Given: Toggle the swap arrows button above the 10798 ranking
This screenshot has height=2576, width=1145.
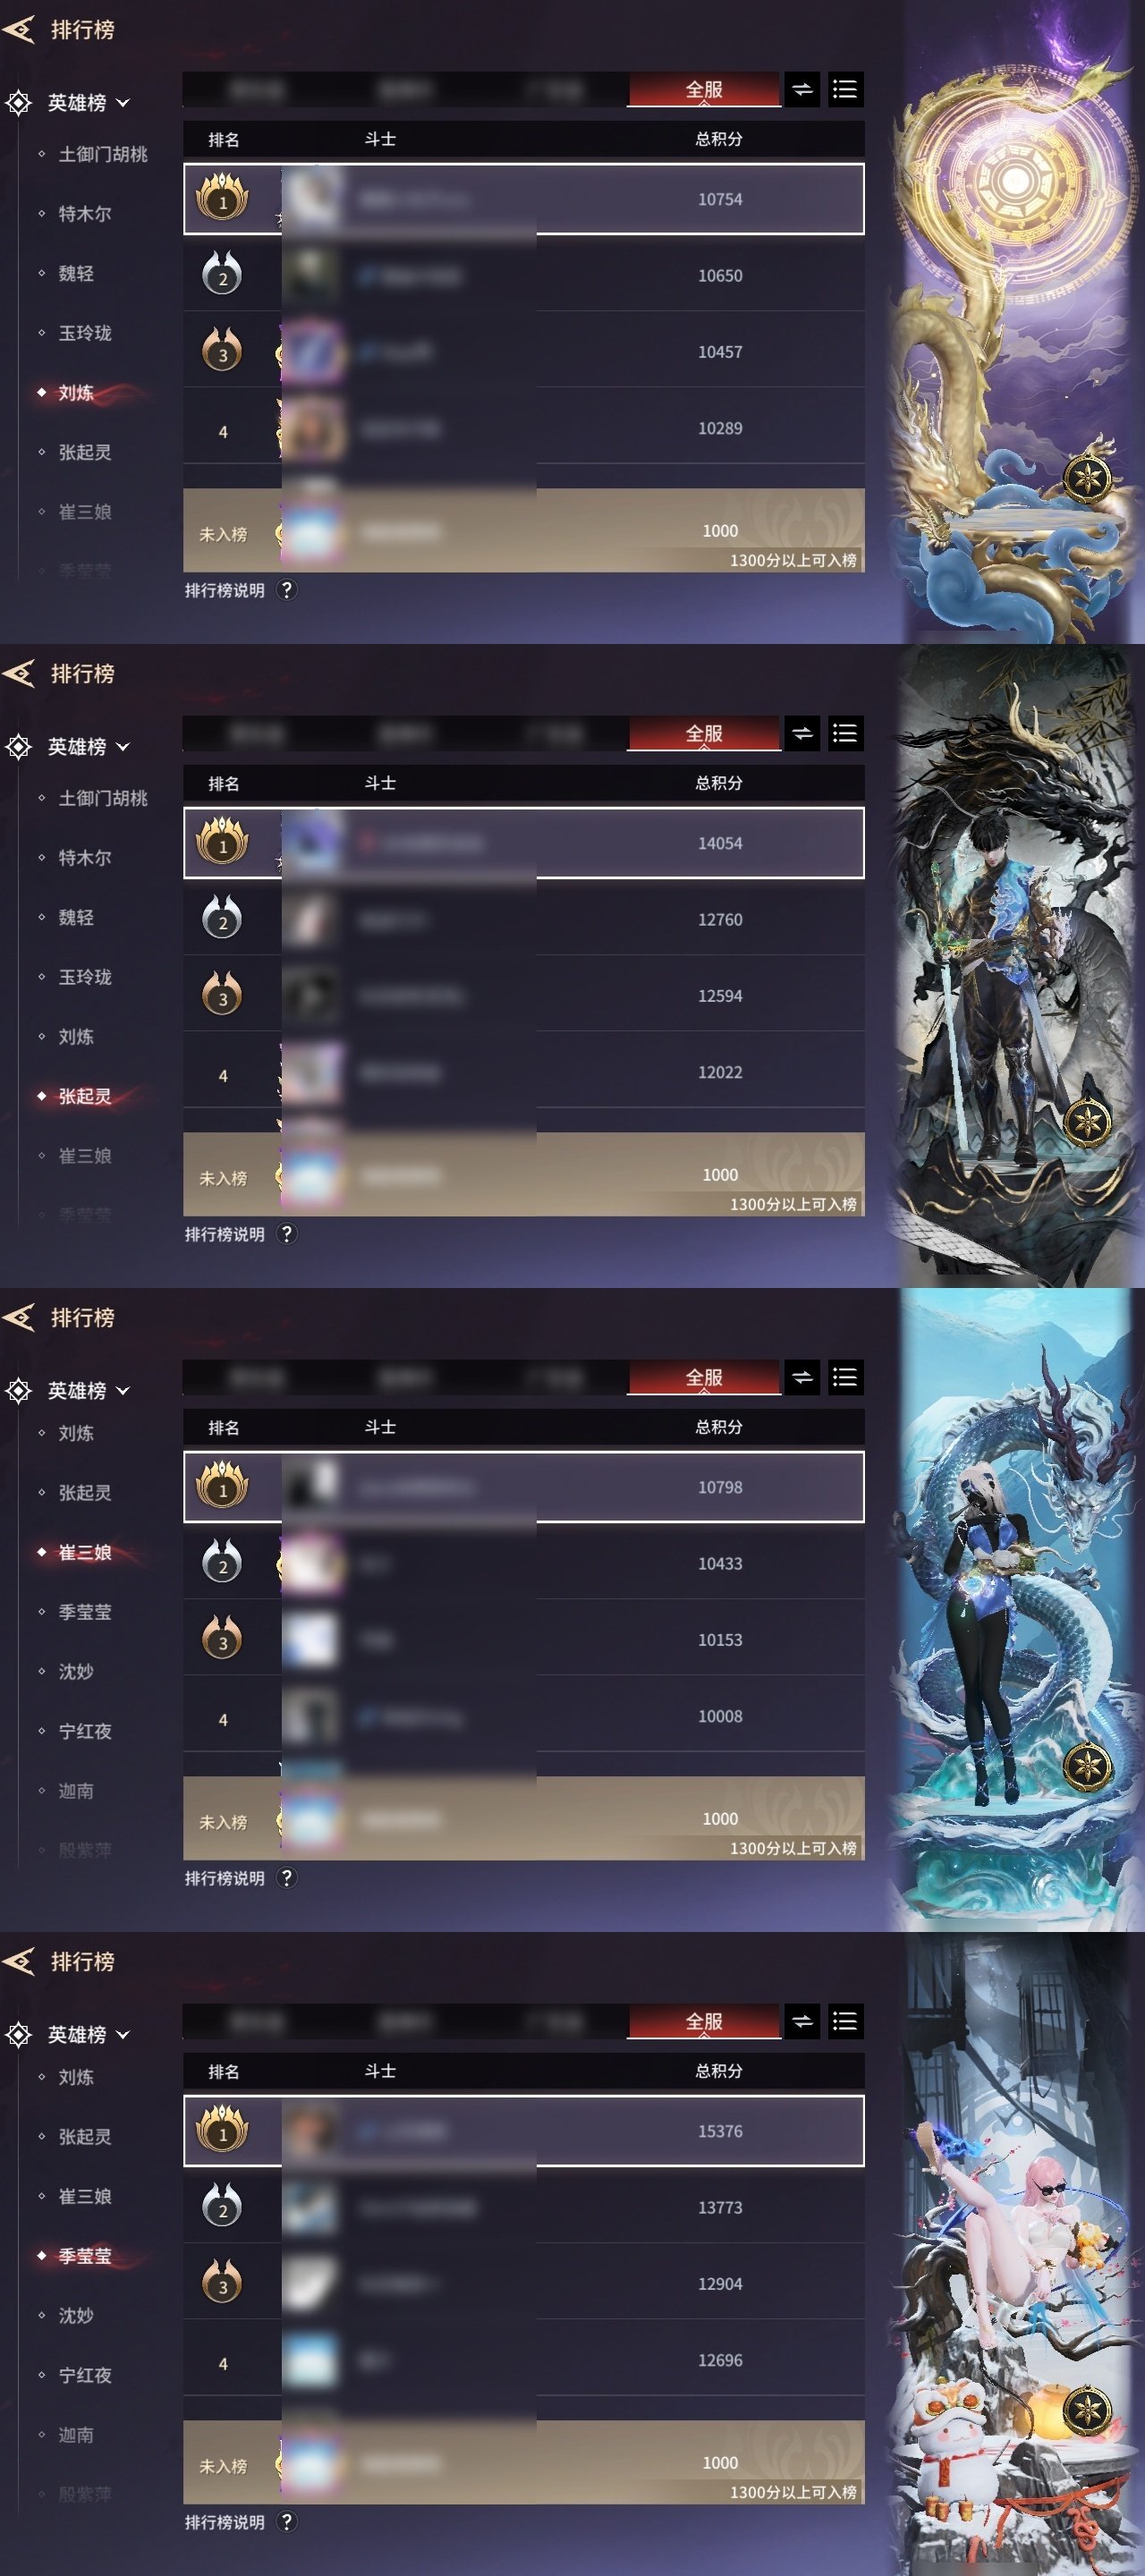Looking at the screenshot, I should click(802, 1377).
